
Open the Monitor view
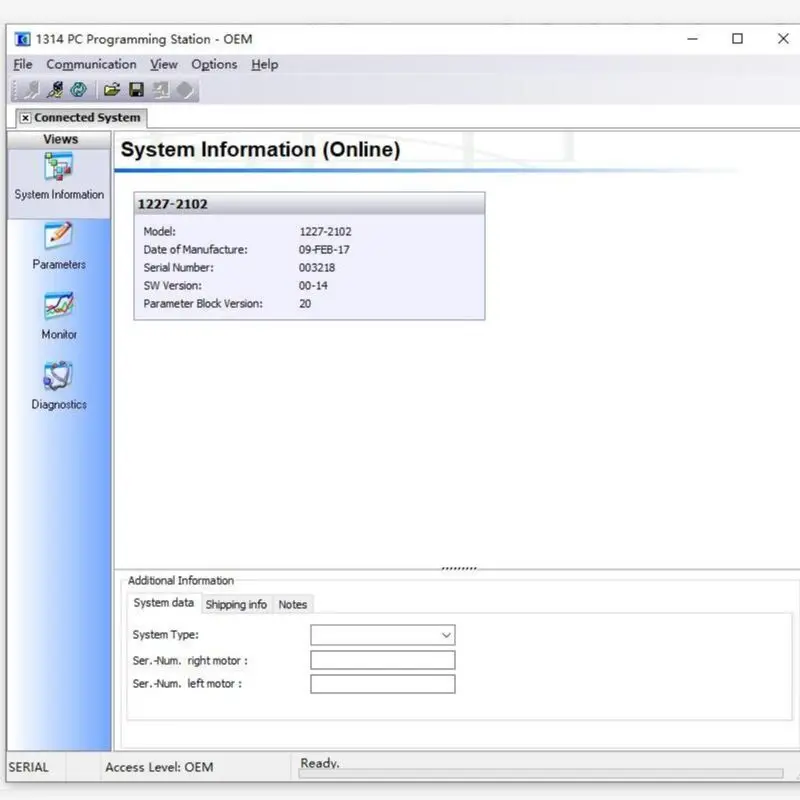tap(59, 316)
